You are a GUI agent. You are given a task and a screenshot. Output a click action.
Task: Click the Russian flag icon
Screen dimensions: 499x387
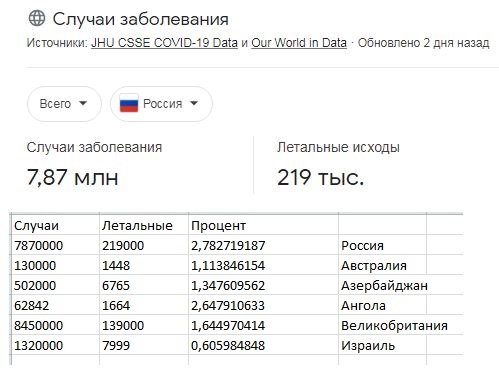tap(129, 104)
